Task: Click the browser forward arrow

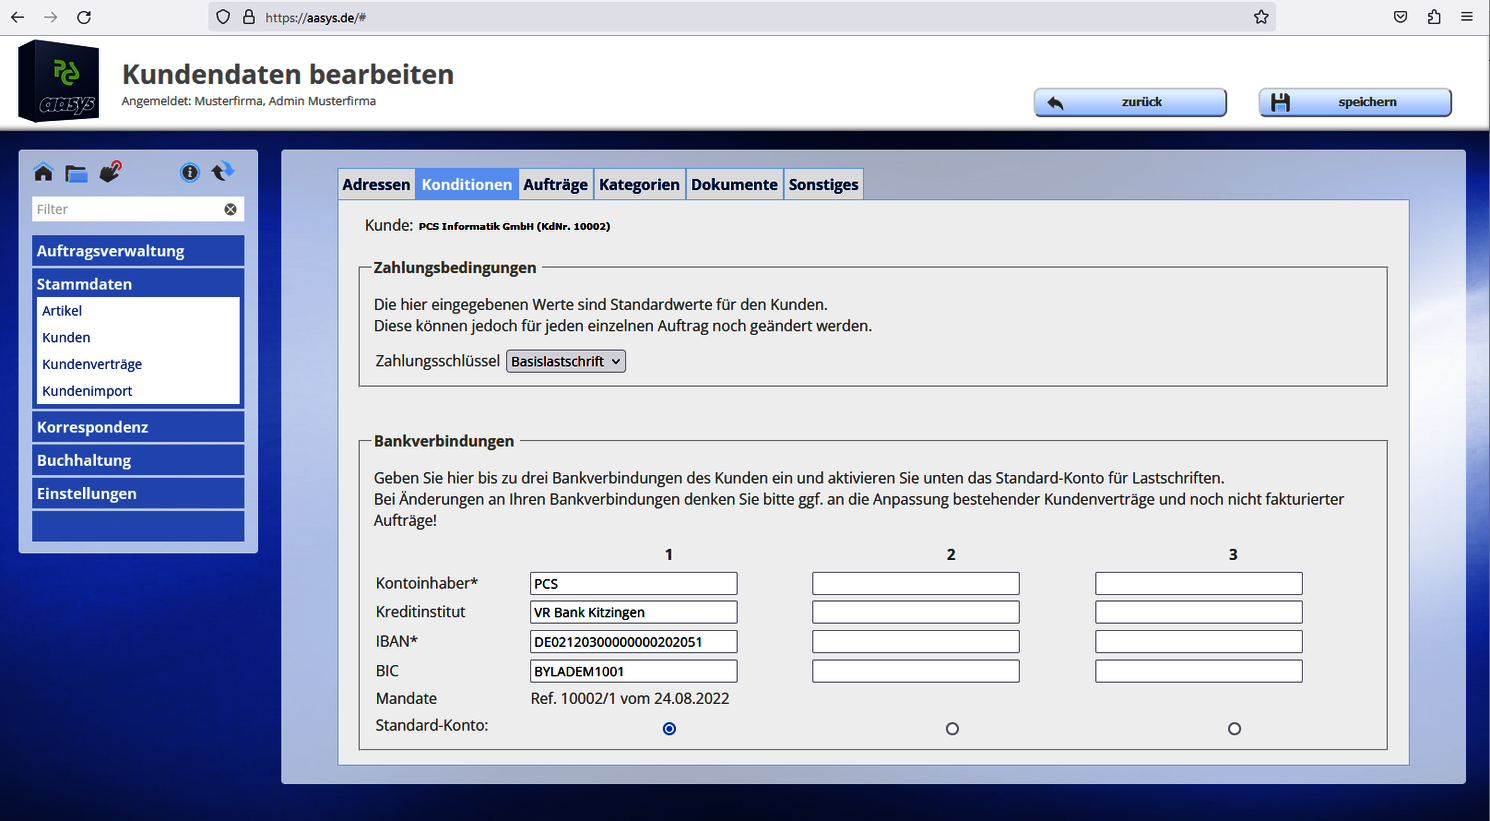Action: pyautogui.click(x=51, y=17)
